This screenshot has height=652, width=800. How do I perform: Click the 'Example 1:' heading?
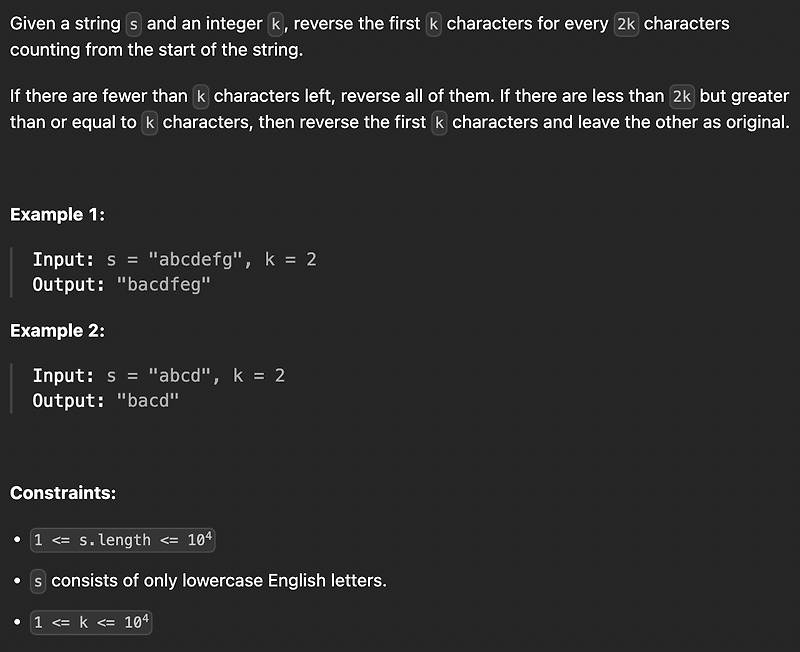click(57, 215)
